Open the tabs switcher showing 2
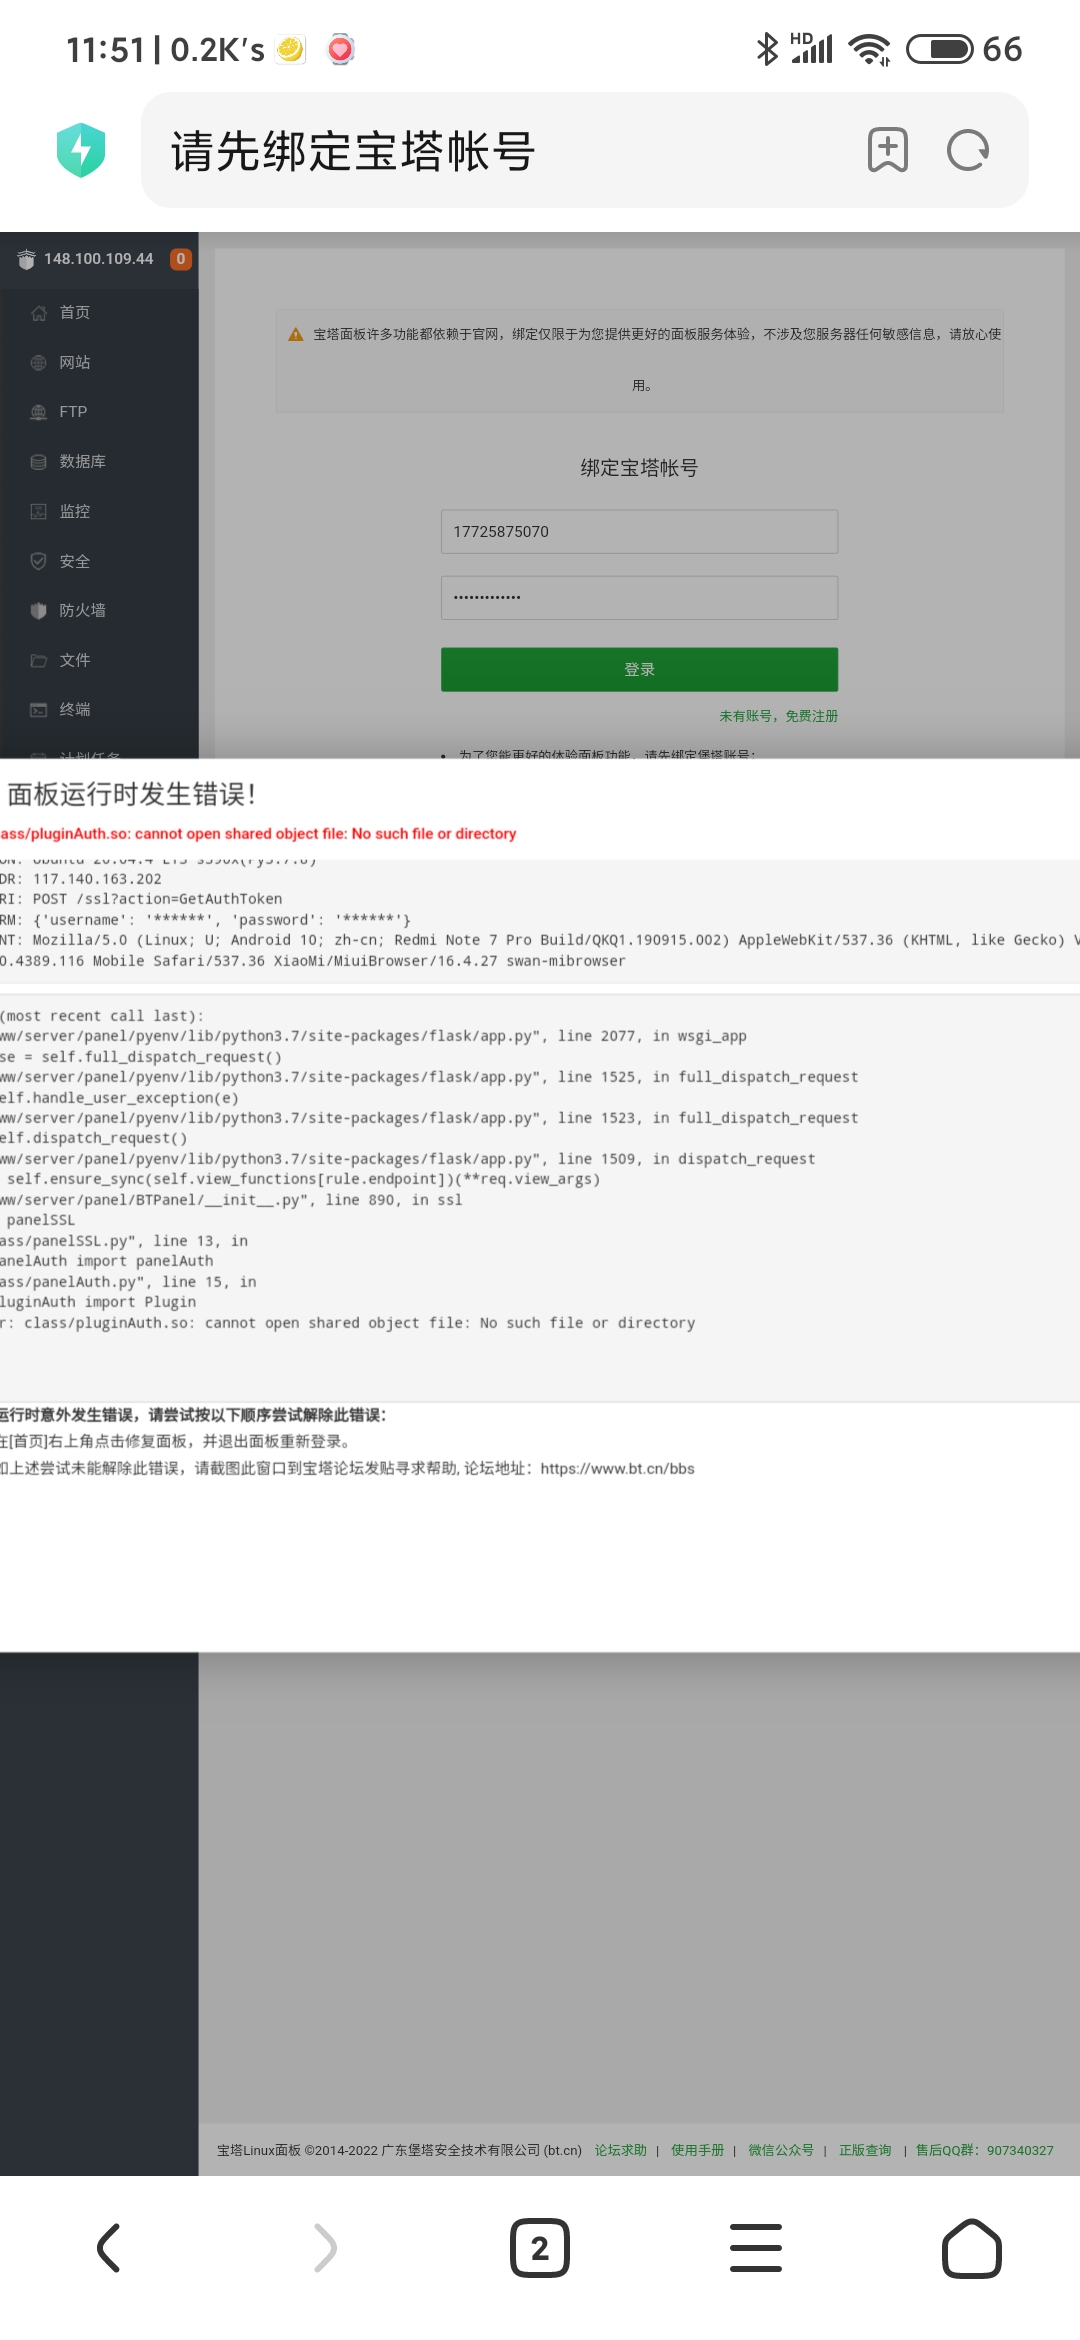This screenshot has width=1080, height=2340. pyautogui.click(x=540, y=2248)
